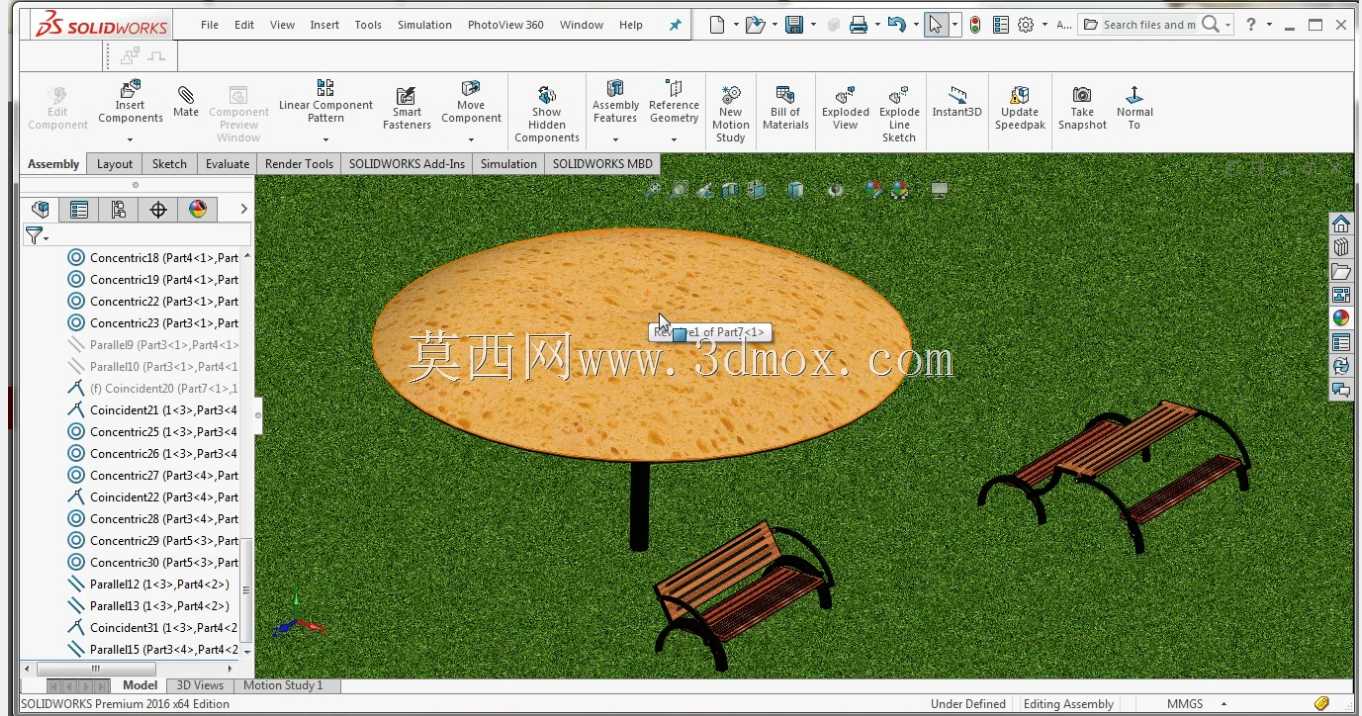Open Appearances, Scenes and Decals pane

tap(1341, 318)
